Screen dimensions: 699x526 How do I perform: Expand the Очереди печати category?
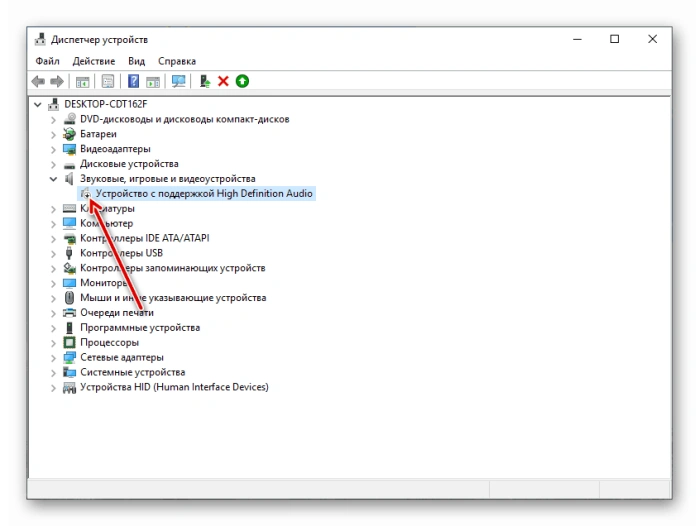click(53, 313)
